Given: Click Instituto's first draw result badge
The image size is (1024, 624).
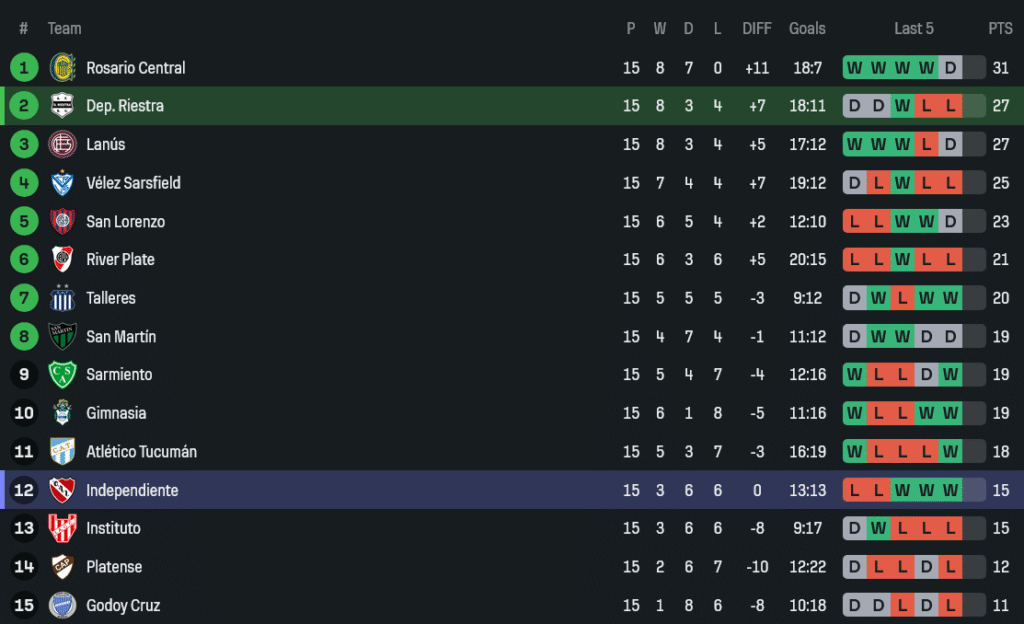Looking at the screenshot, I should pyautogui.click(x=854, y=528).
